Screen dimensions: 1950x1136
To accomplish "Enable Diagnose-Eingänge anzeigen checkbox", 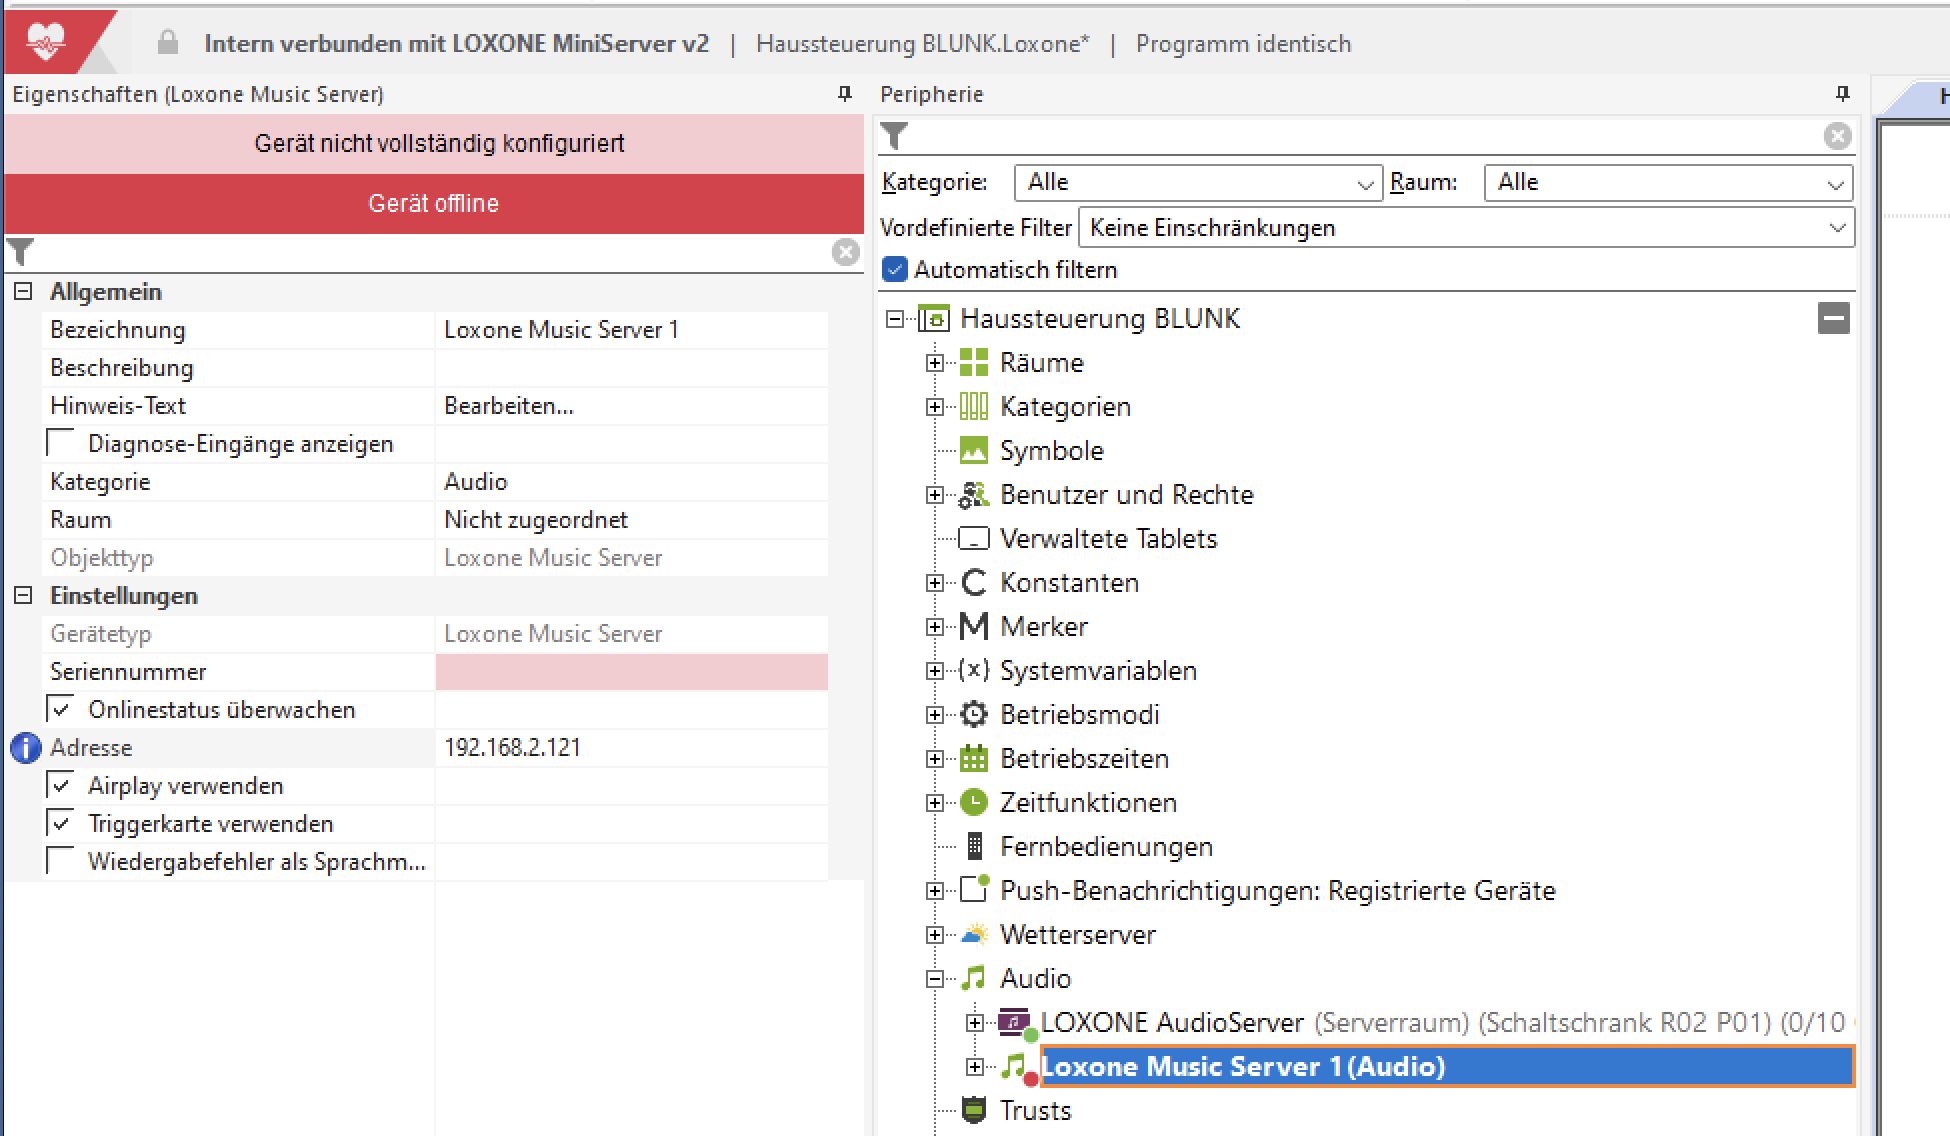I will (x=62, y=443).
